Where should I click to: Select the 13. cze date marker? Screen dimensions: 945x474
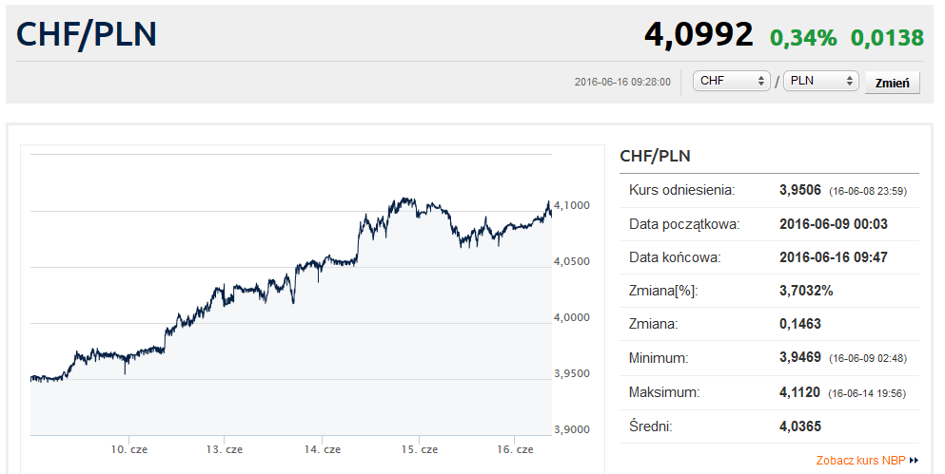(225, 449)
